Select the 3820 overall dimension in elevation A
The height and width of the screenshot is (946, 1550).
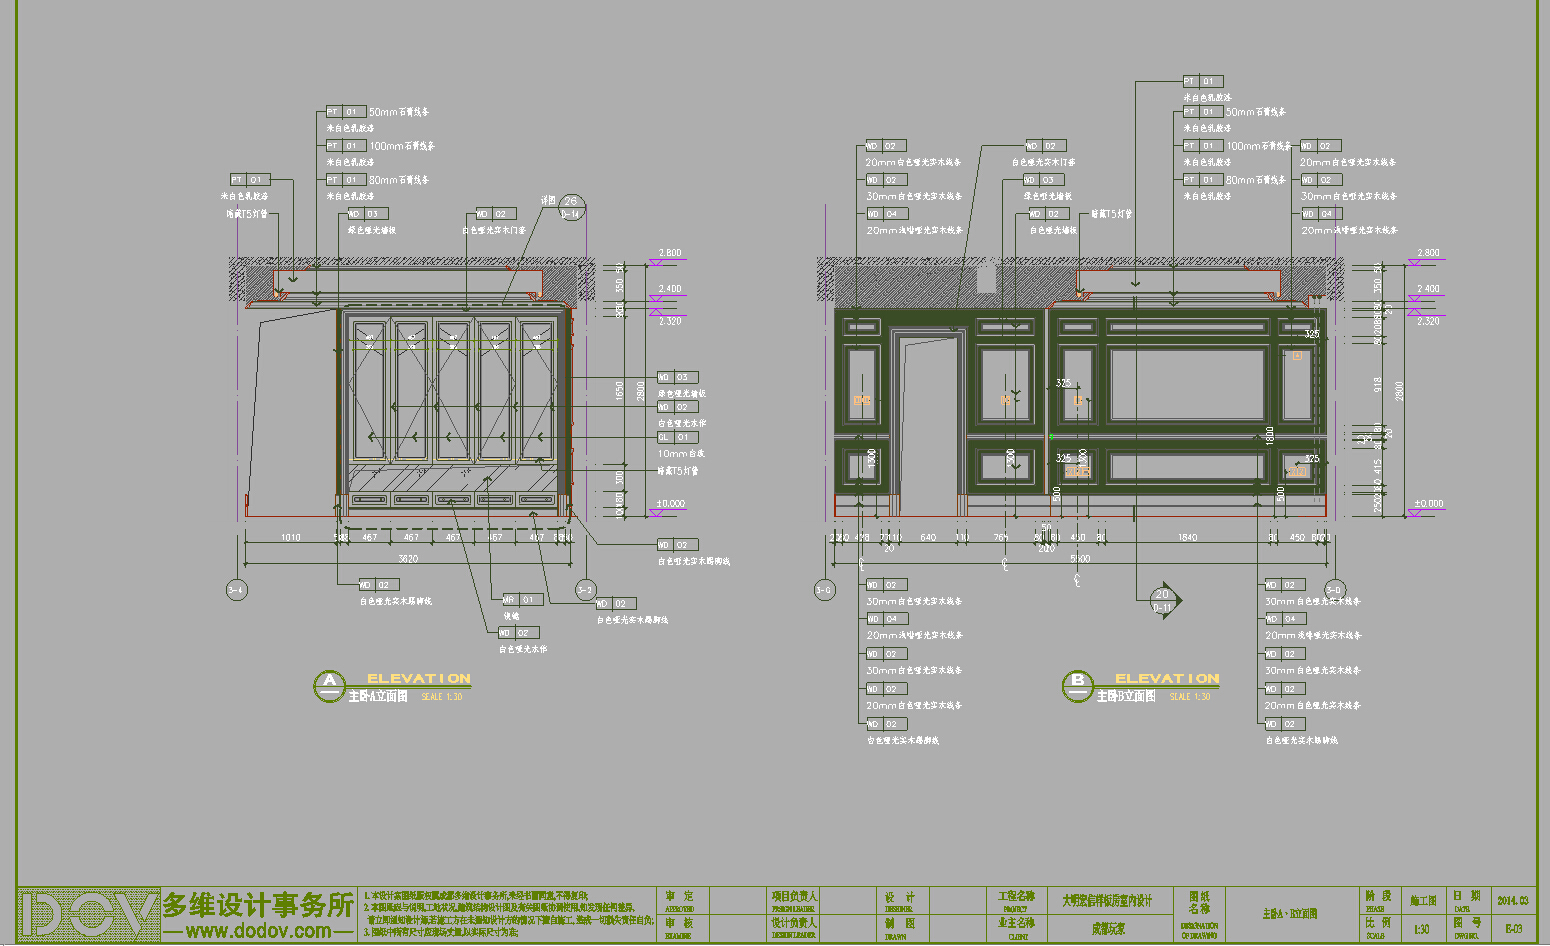[x=409, y=558]
